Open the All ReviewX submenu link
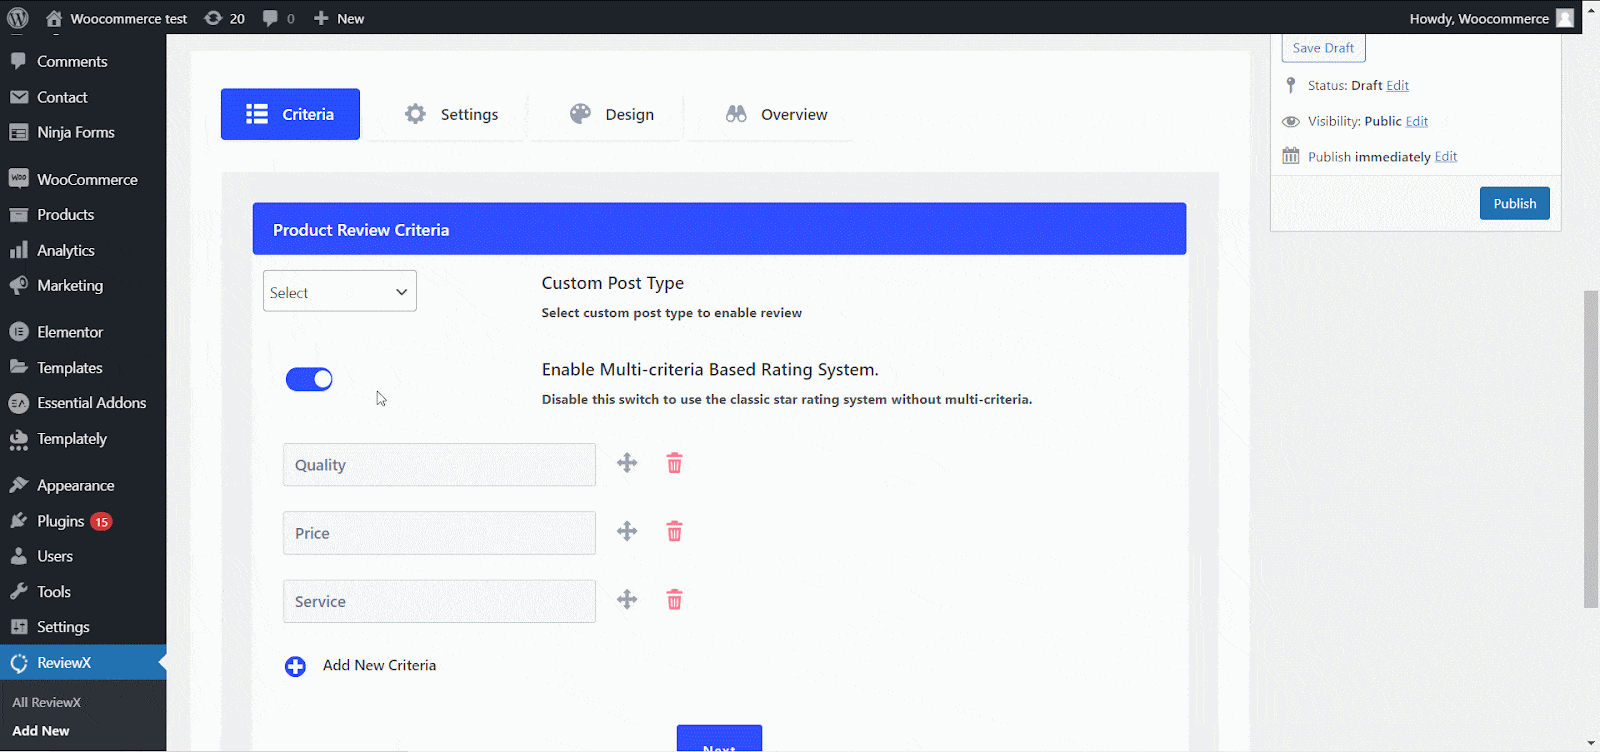1600x752 pixels. (x=46, y=702)
